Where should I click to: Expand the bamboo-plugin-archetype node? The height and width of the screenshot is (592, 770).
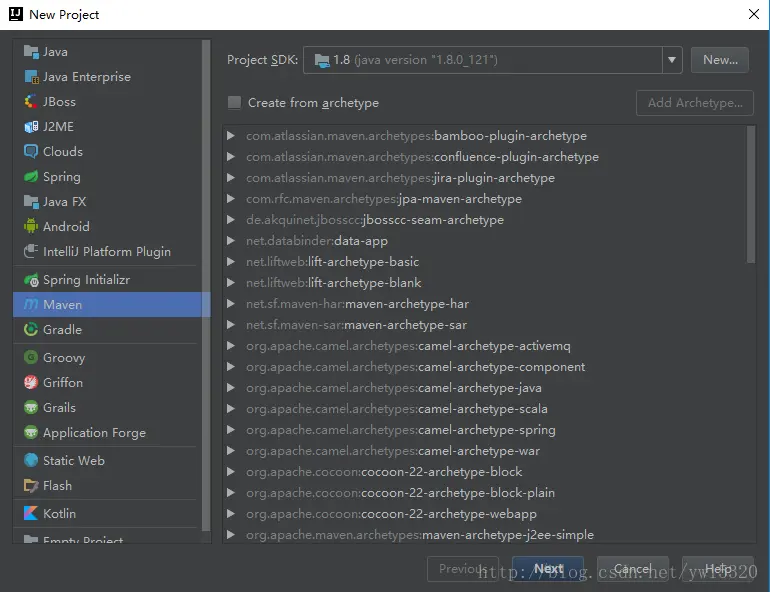230,135
